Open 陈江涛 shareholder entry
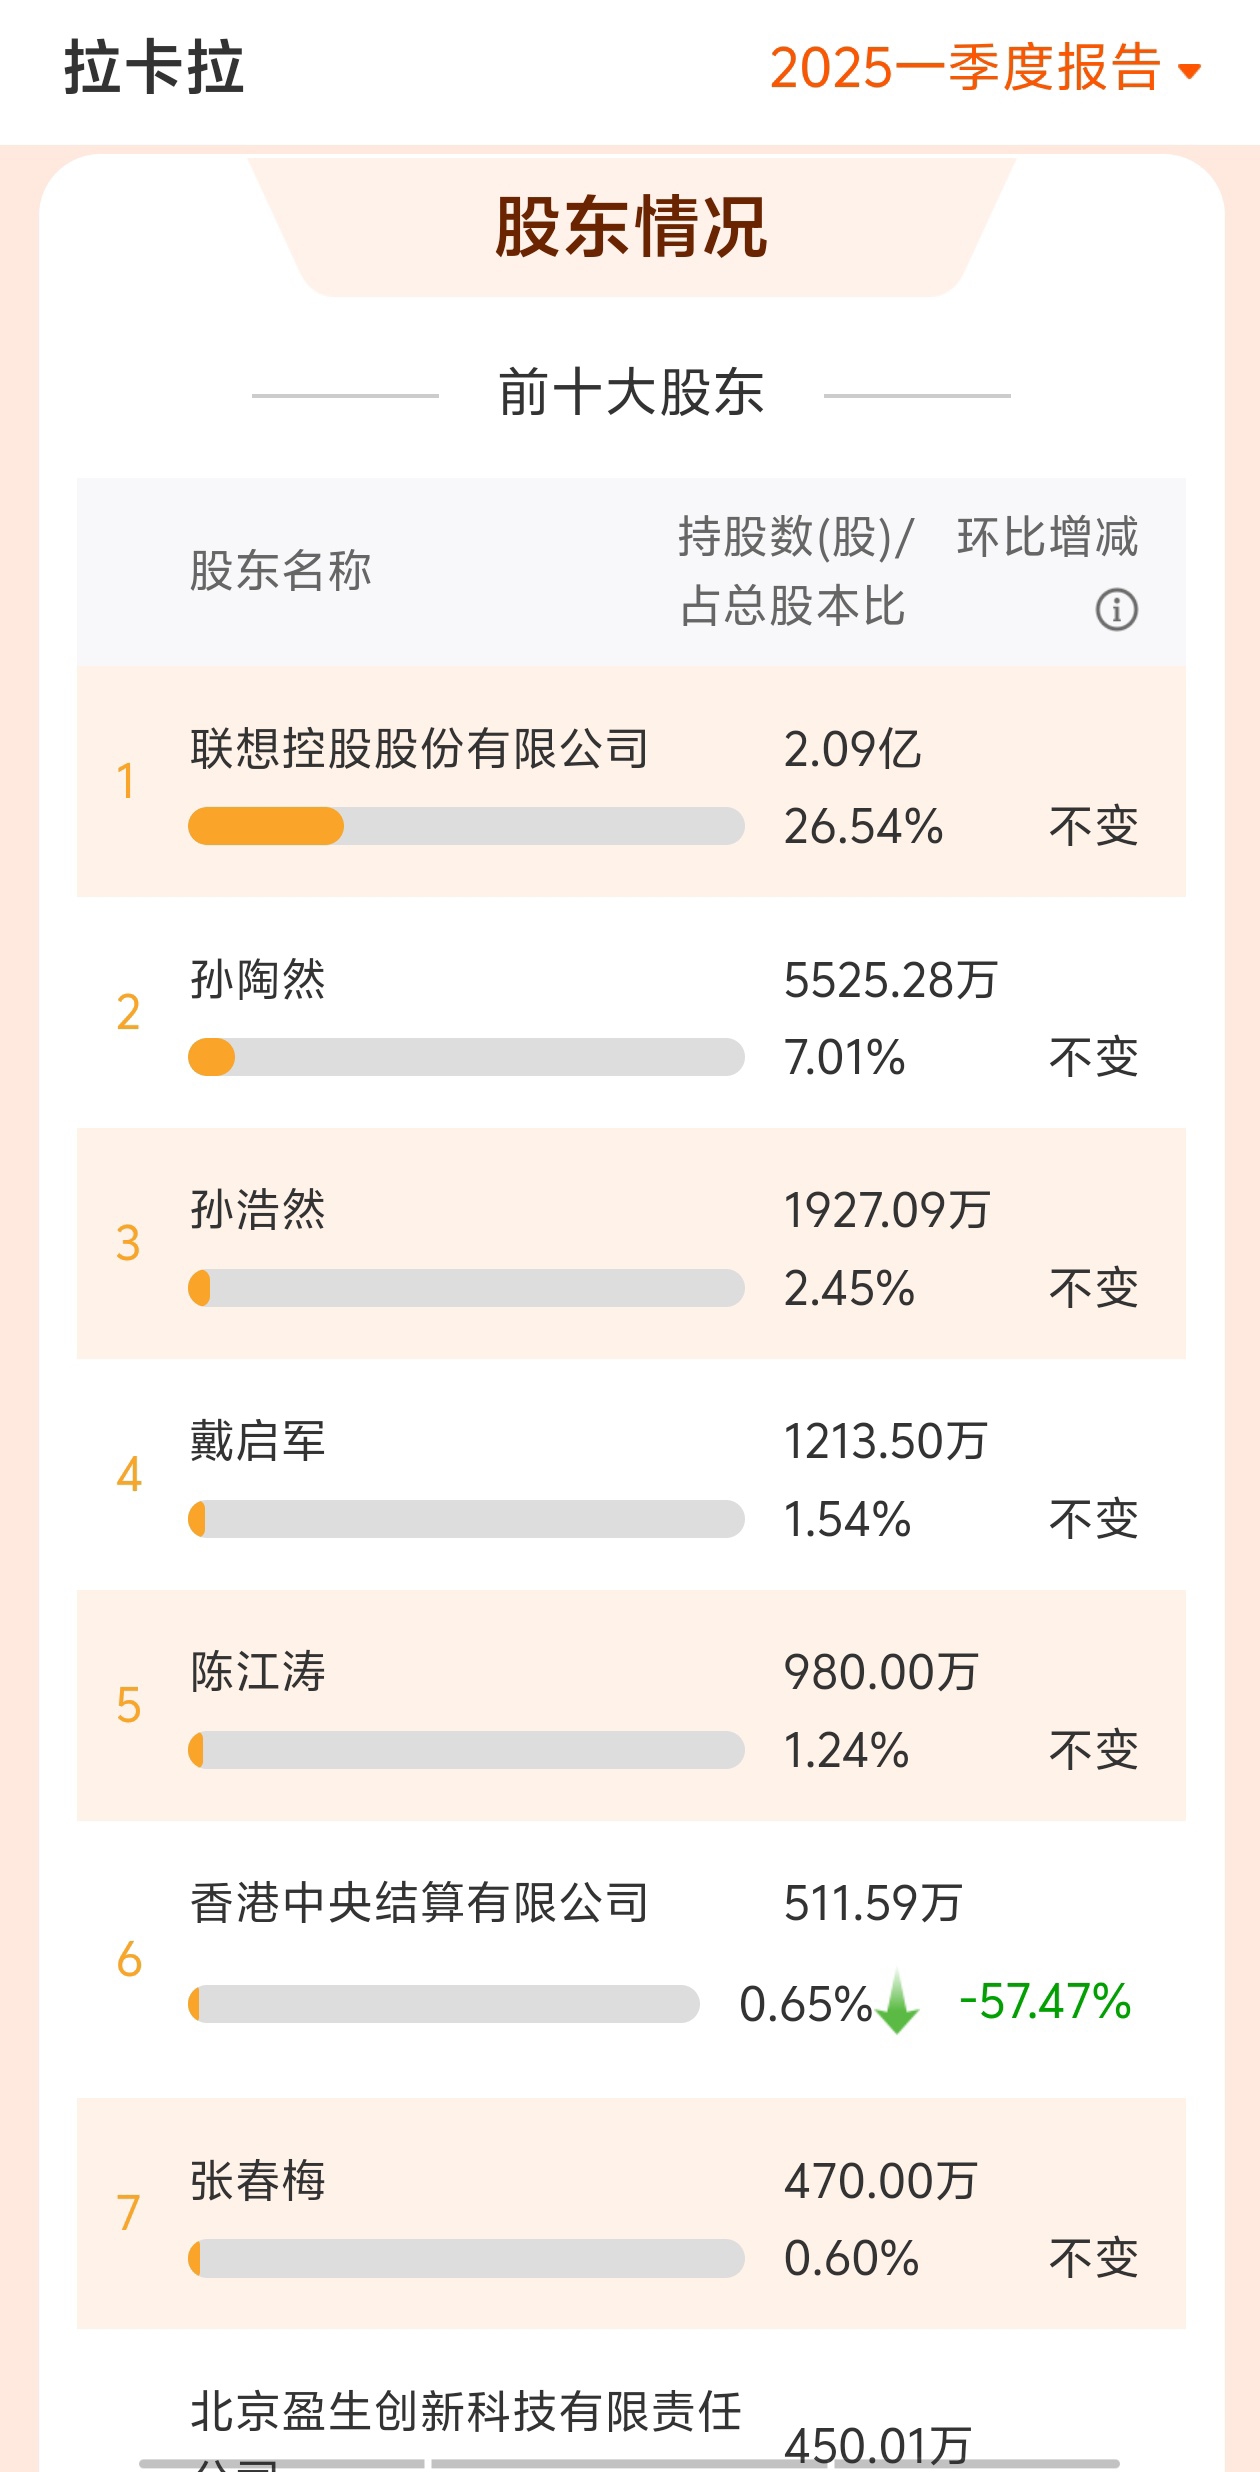Viewport: 1260px width, 2472px height. click(x=631, y=1706)
